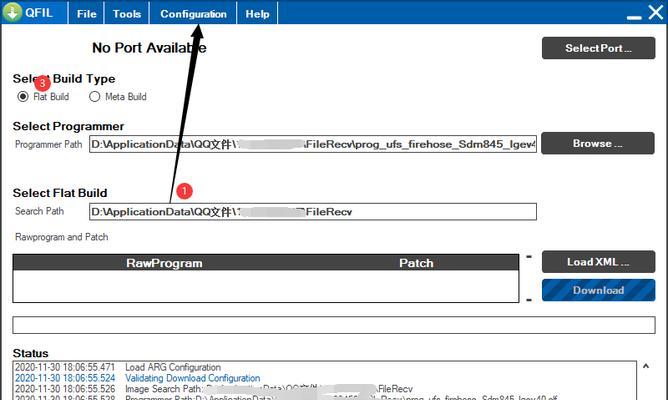Open the Help menu
Viewport: 668px width, 400px height.
point(257,14)
